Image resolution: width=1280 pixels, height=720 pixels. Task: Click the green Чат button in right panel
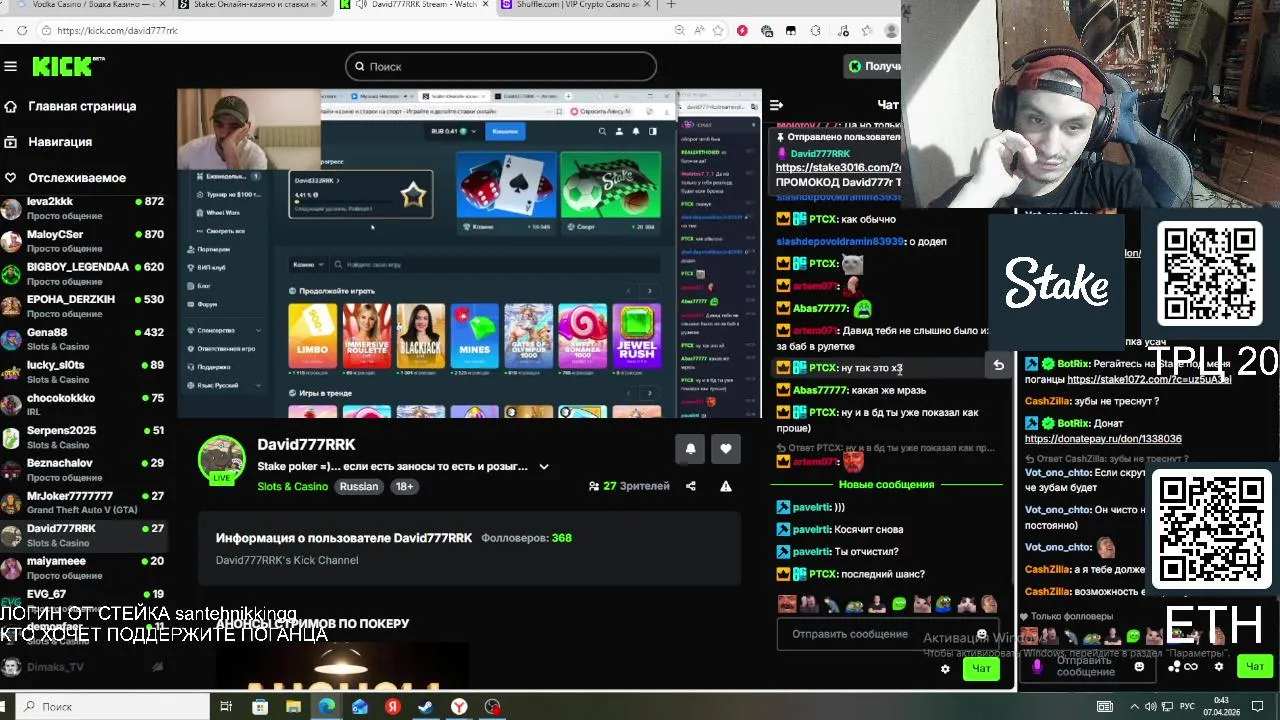coord(1255,666)
